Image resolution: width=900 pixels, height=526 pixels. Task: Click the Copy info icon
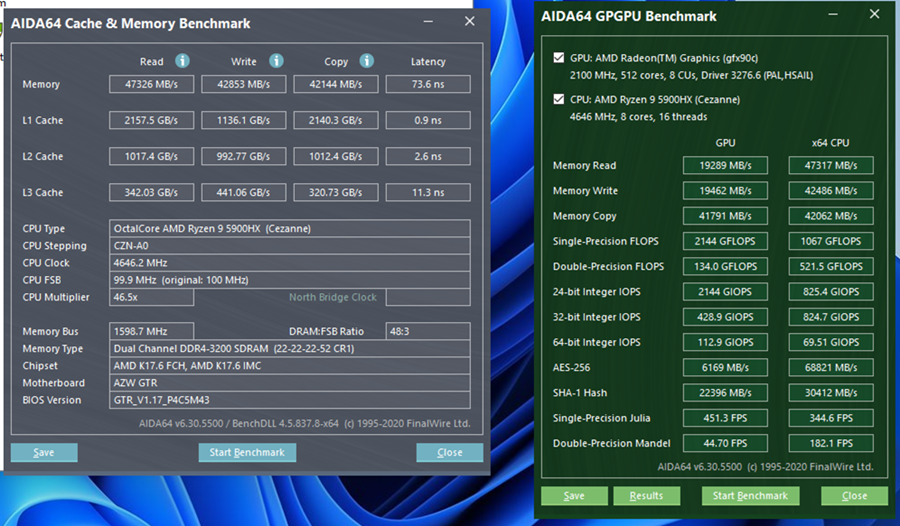click(367, 61)
